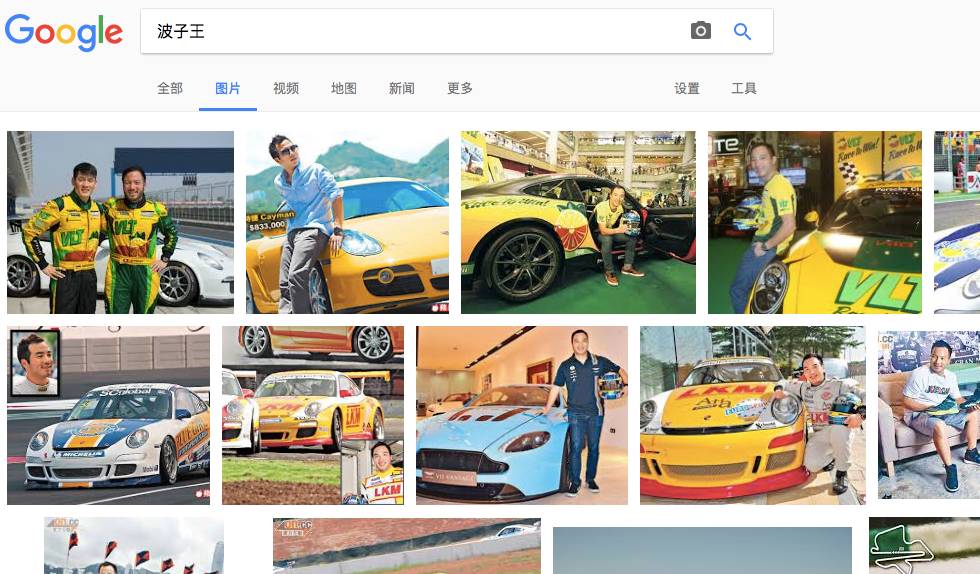Screen dimensions: 980x574
Task: Open bottom-row image with red flags
Action: [x=134, y=545]
